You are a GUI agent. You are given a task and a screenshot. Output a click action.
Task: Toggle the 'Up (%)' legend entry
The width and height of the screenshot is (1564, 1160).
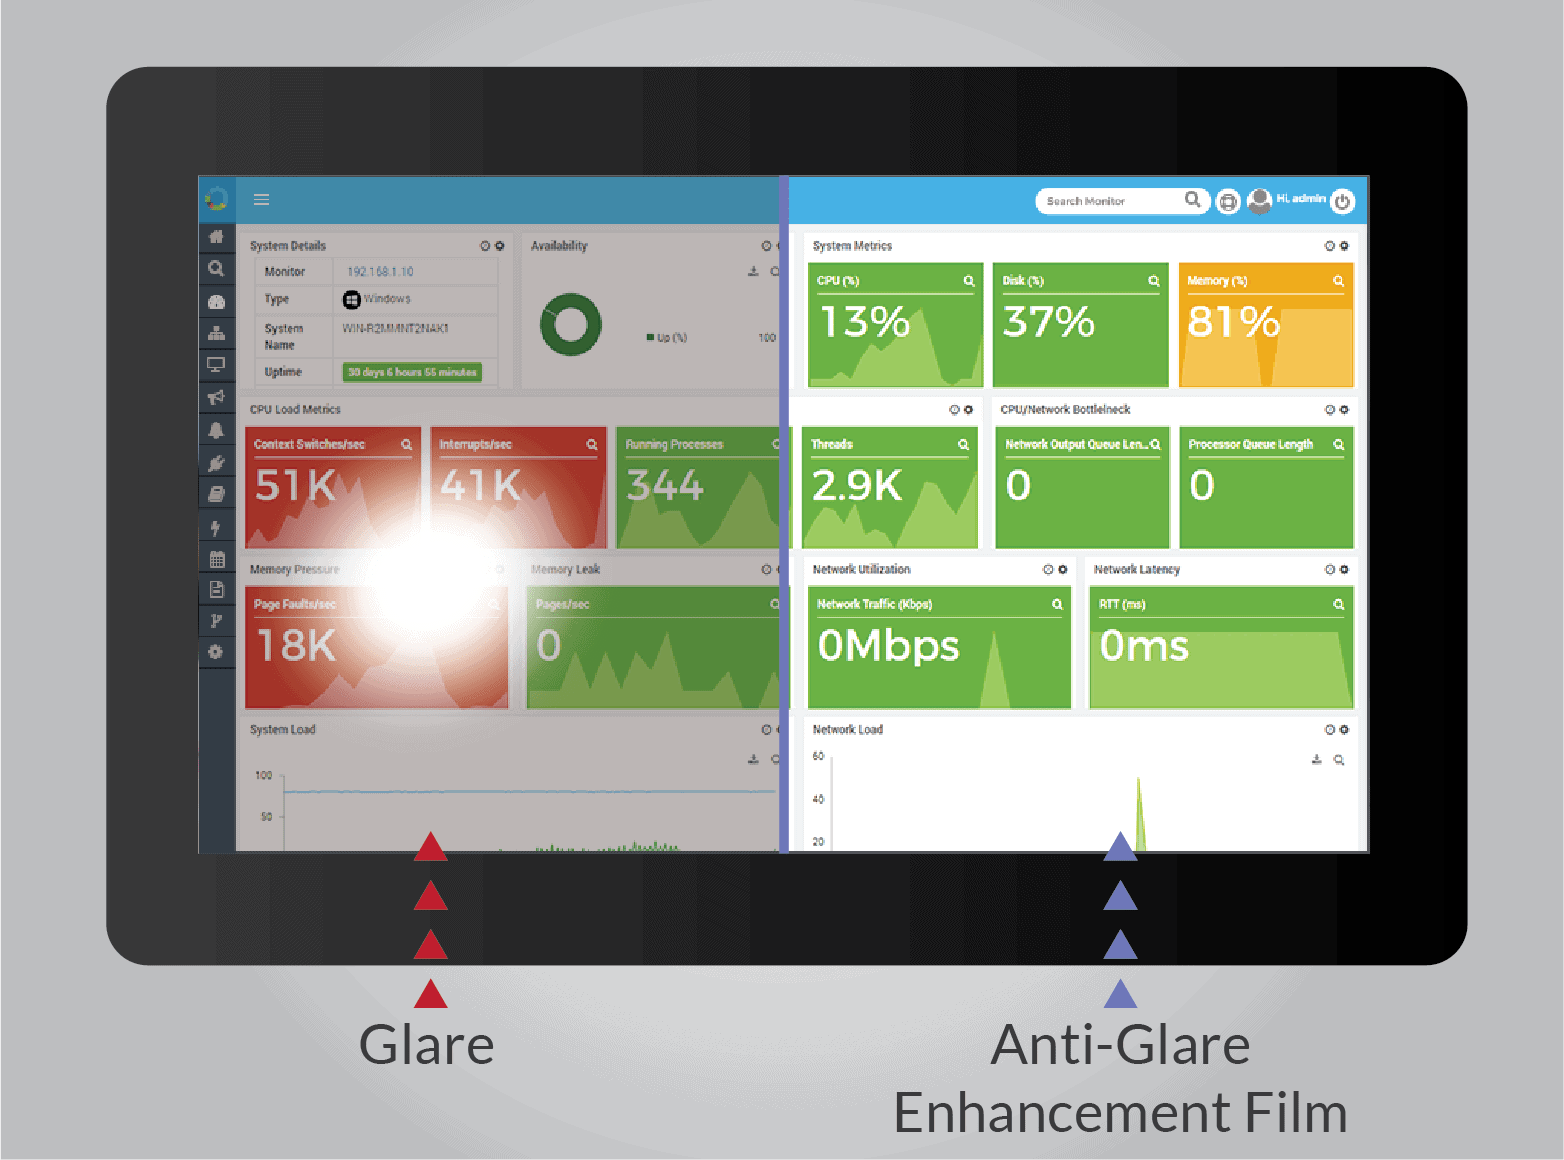click(667, 338)
